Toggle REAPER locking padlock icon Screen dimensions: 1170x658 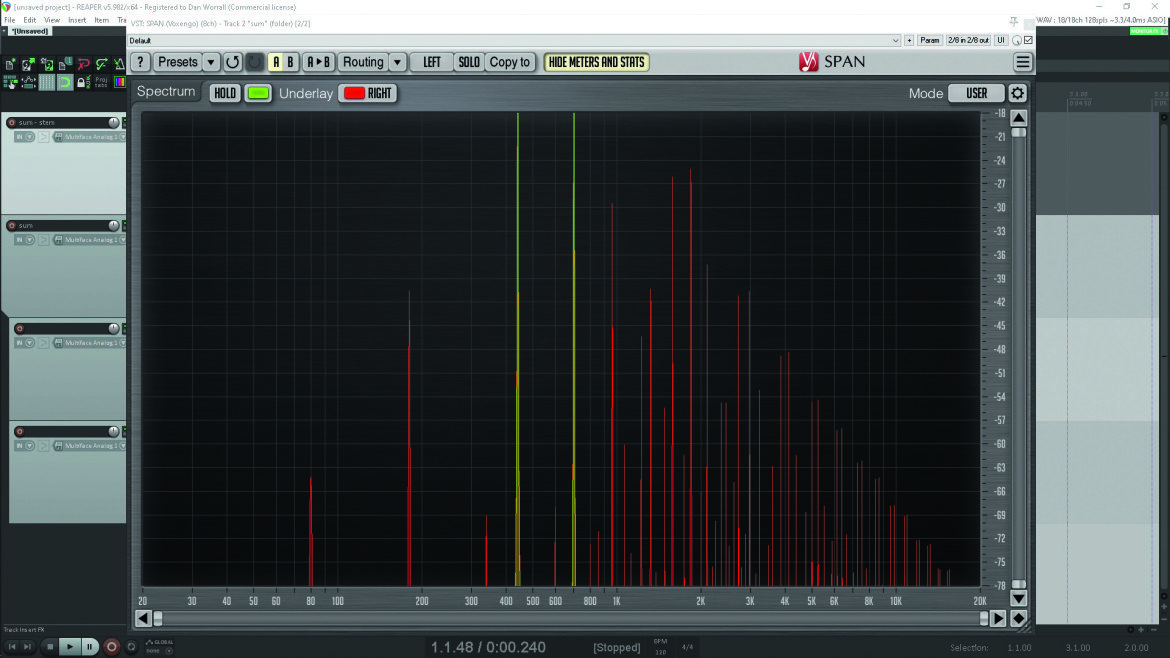tap(82, 82)
